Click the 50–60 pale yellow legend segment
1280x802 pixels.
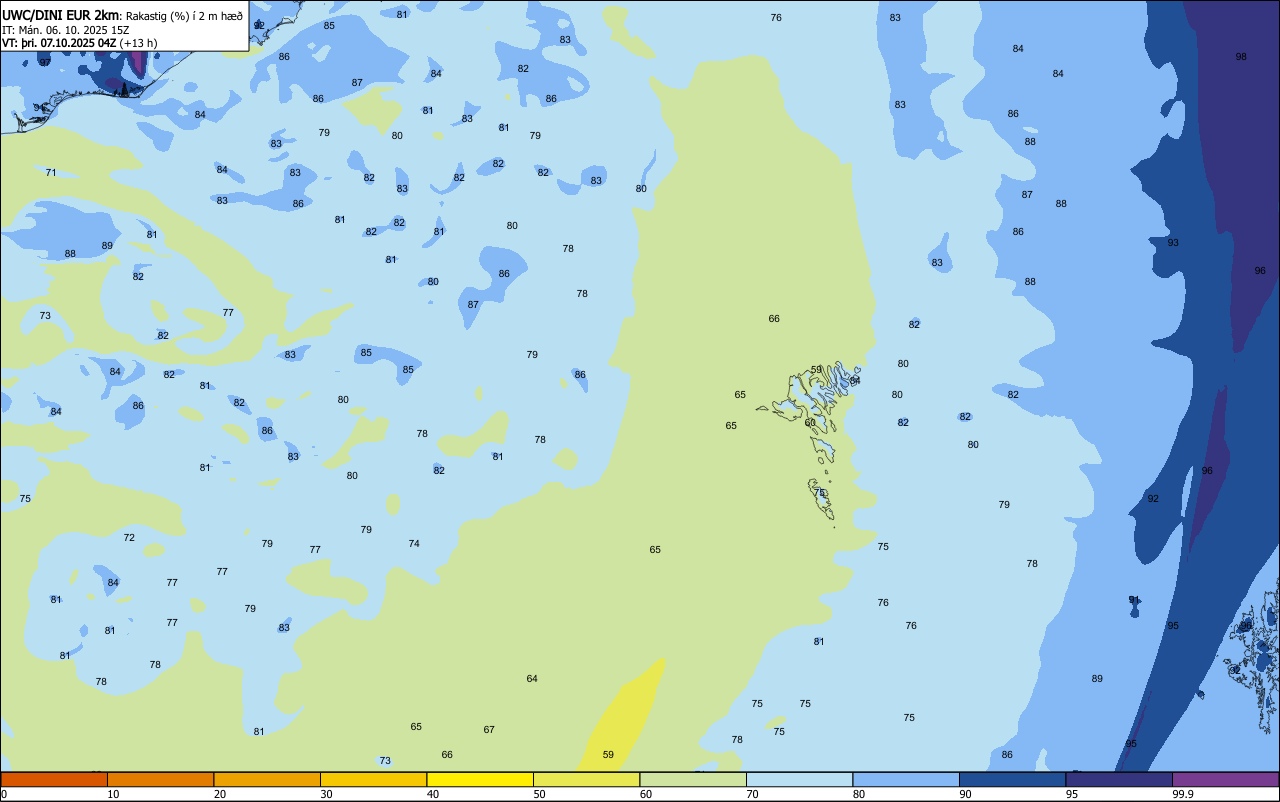[586, 779]
